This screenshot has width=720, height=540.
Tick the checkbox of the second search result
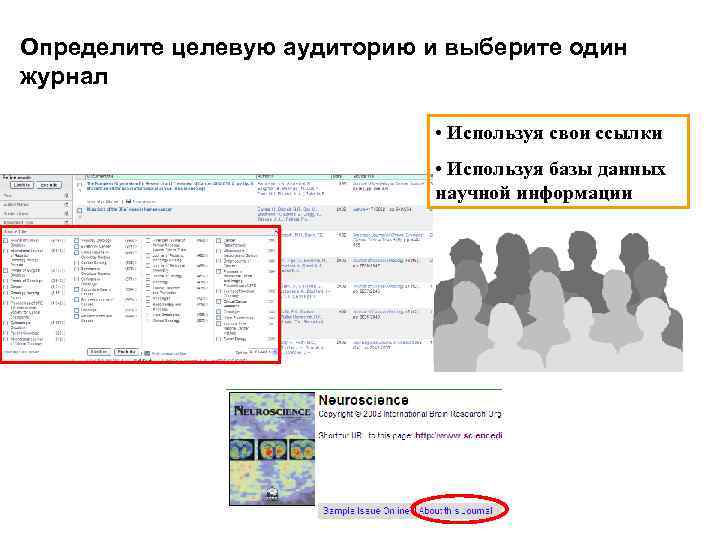coord(79,211)
